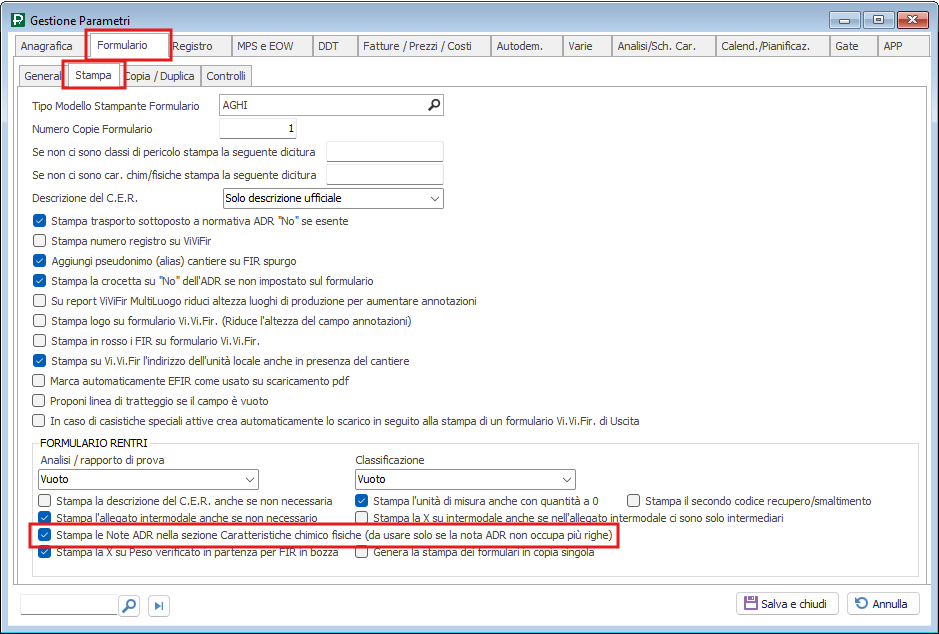The height and width of the screenshot is (634, 939).
Task: Disable Stampa le Note ADR checkbox
Action: tap(44, 535)
